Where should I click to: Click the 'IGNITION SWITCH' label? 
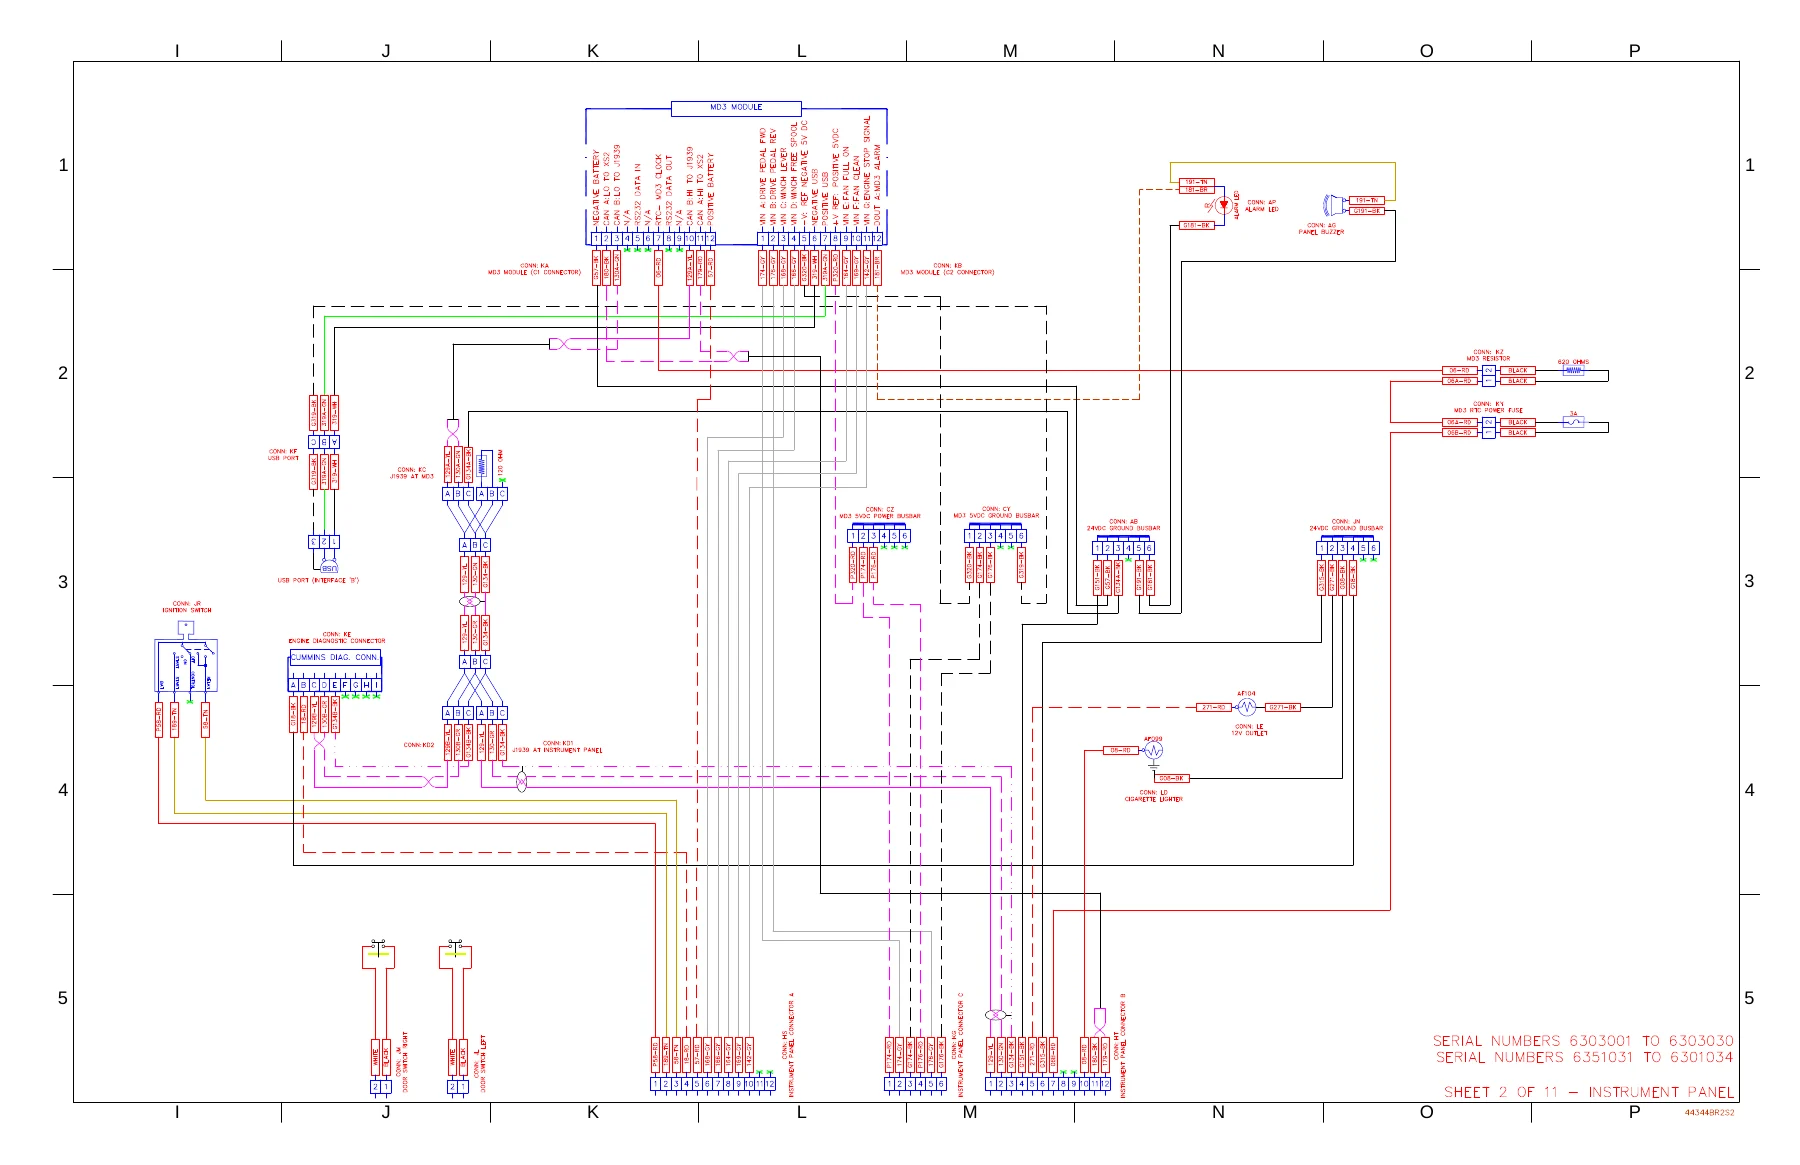click(x=187, y=610)
